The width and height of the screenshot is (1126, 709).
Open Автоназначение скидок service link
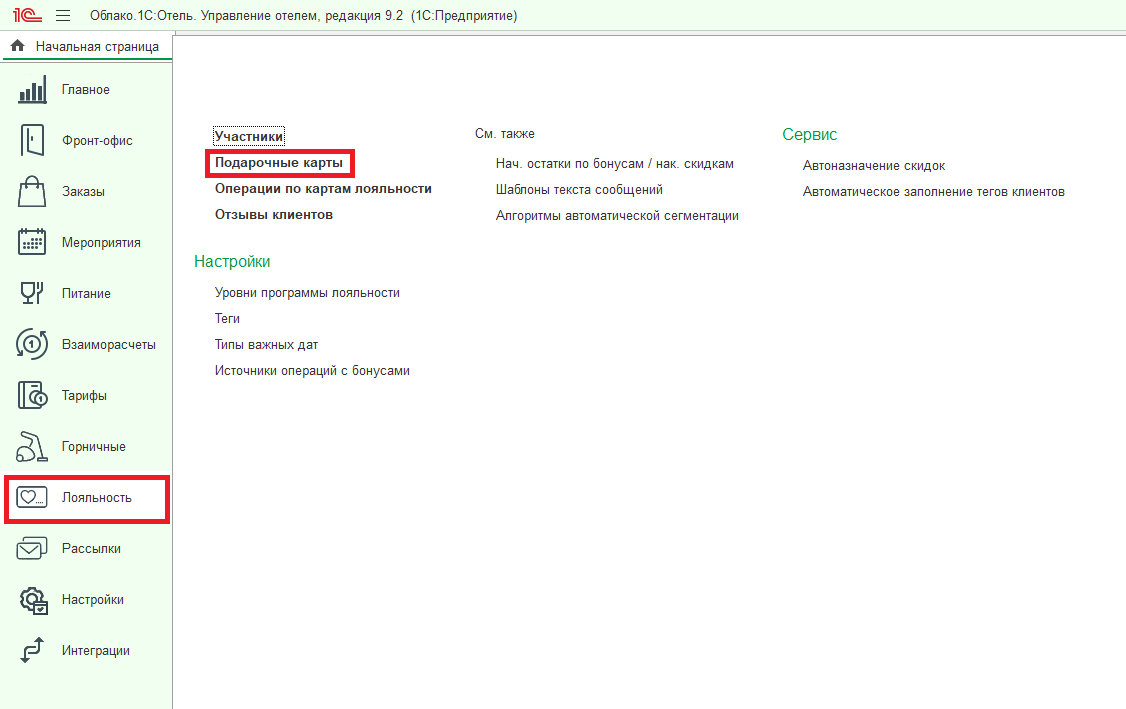pos(874,166)
